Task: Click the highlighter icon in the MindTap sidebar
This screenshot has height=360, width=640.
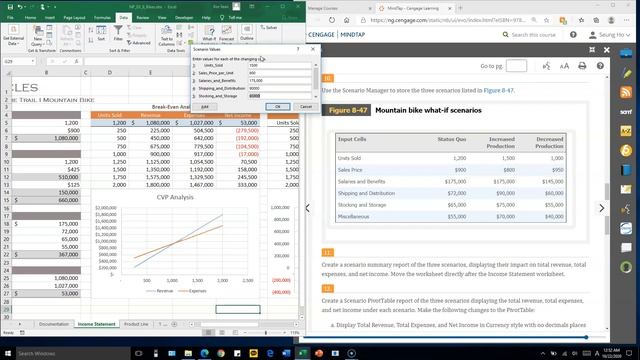Action: [626, 73]
